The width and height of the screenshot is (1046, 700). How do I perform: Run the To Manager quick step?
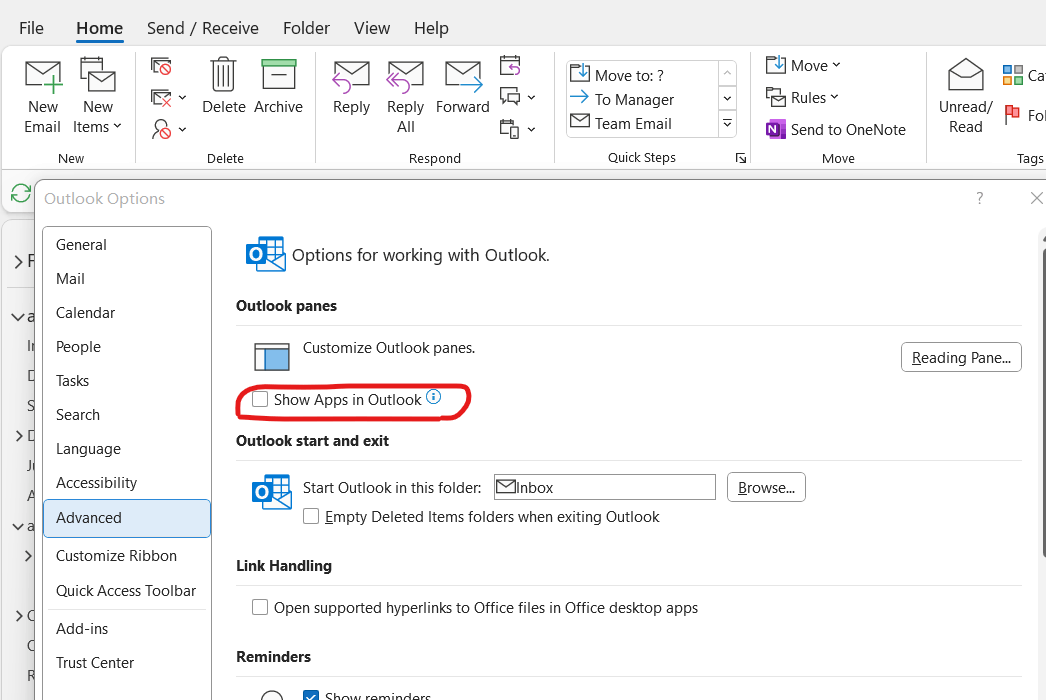click(x=642, y=99)
